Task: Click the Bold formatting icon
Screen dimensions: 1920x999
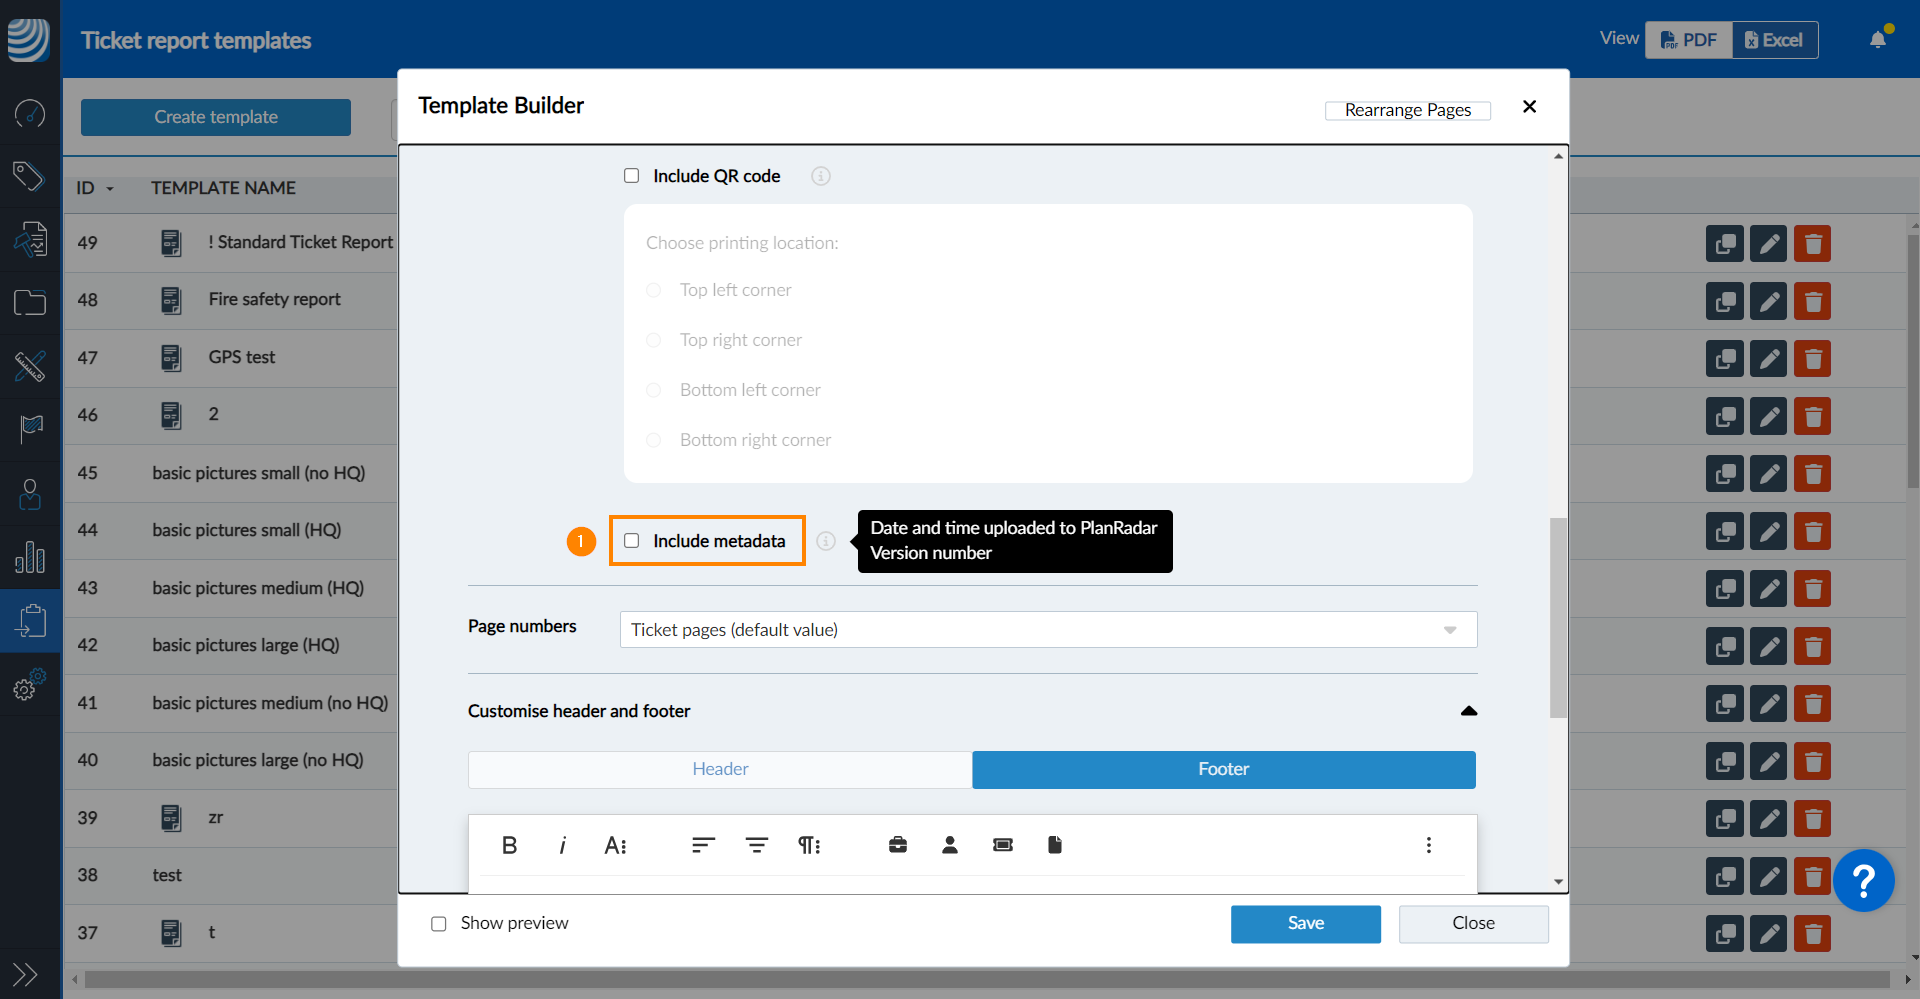Action: [509, 846]
